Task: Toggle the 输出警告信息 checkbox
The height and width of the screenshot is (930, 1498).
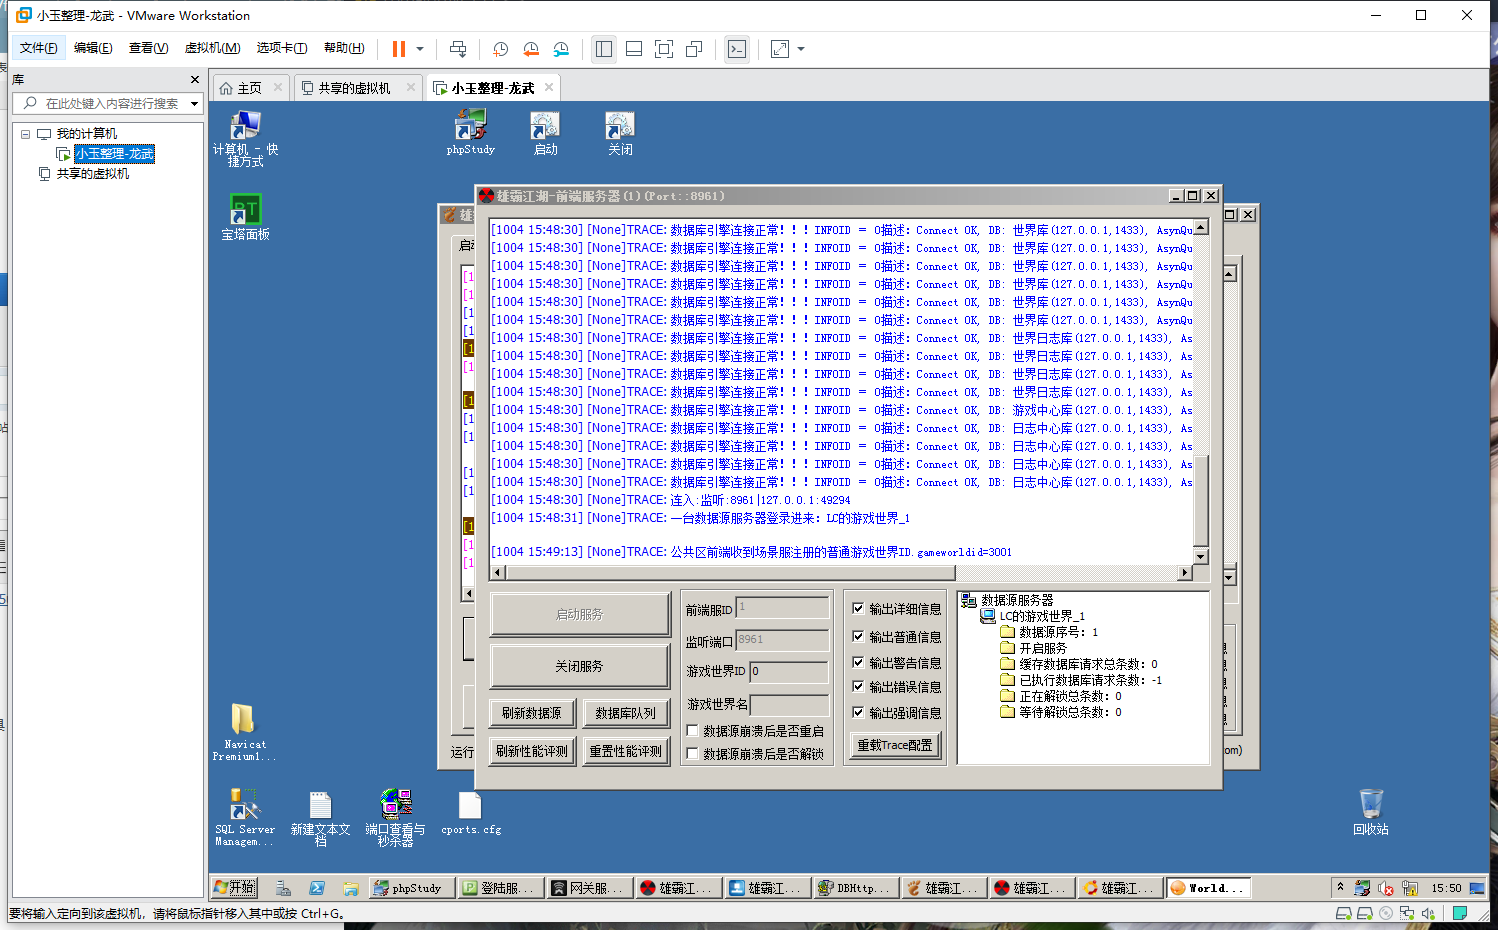Action: tap(858, 662)
